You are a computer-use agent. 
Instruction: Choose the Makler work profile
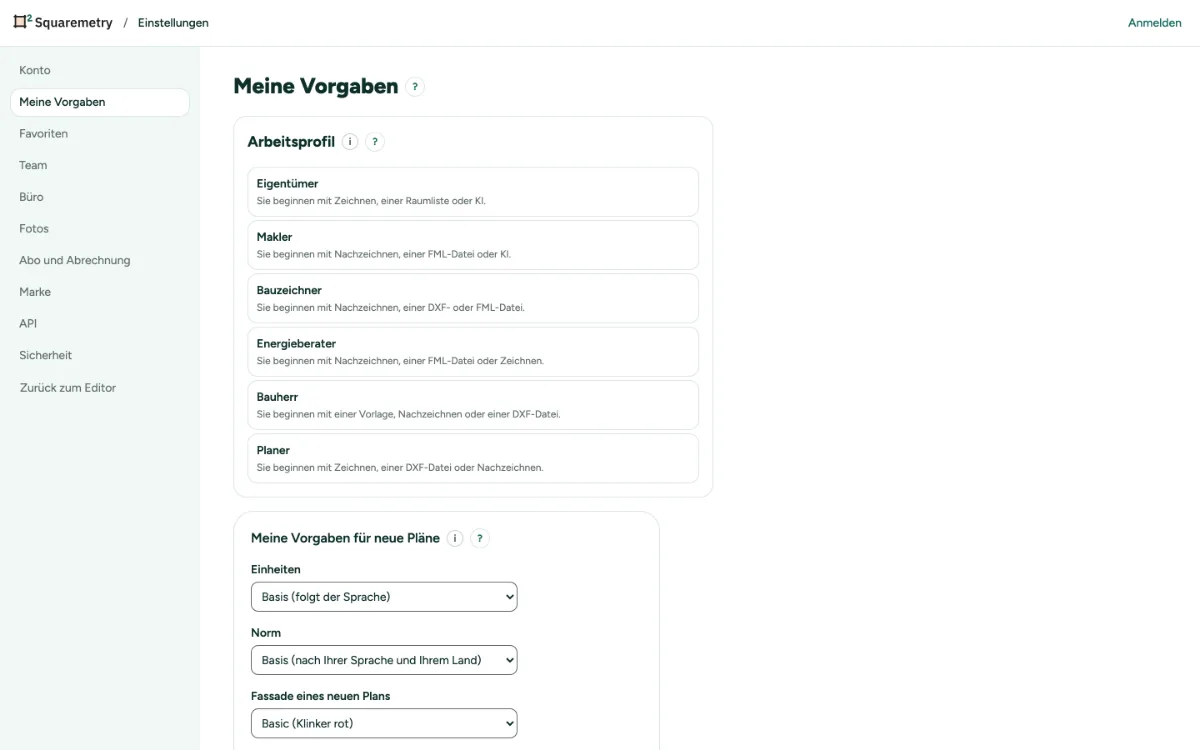point(473,245)
